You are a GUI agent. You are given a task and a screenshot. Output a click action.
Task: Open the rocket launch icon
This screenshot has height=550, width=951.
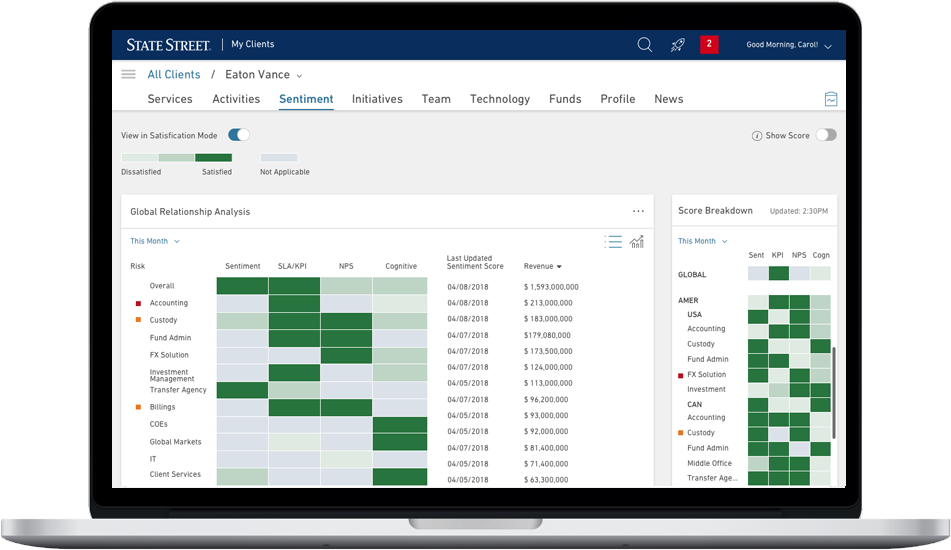coord(677,45)
